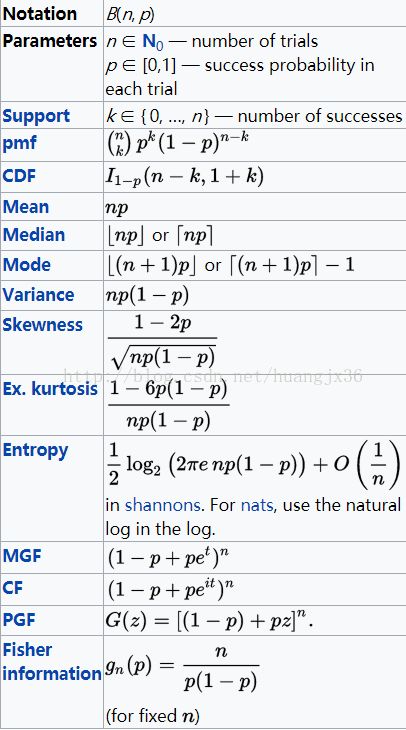Open the Variance link
This screenshot has height=730, width=406.
click(38, 295)
